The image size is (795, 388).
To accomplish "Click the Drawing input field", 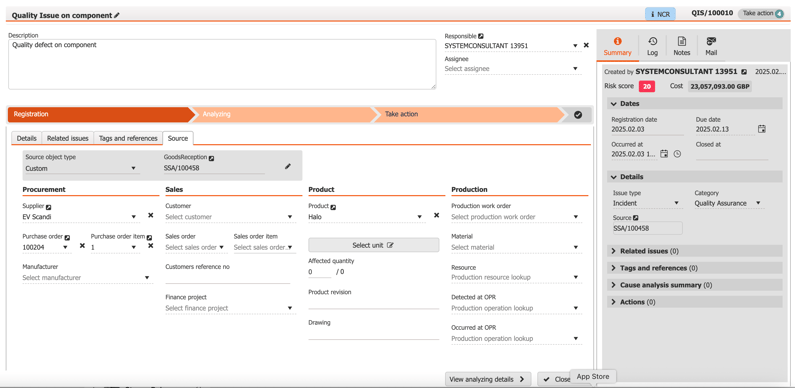I will [374, 333].
